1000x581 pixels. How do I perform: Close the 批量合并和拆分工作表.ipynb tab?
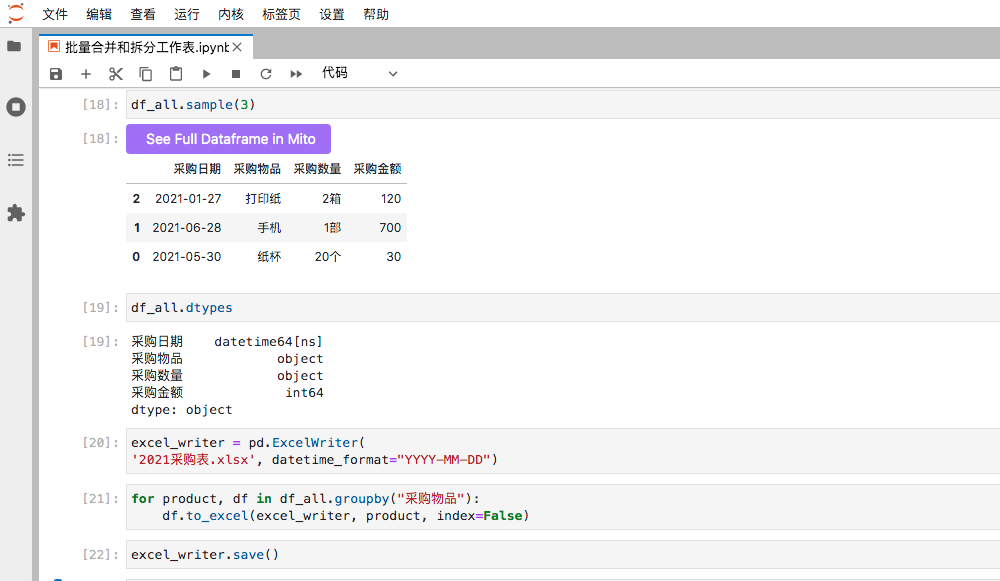(238, 47)
